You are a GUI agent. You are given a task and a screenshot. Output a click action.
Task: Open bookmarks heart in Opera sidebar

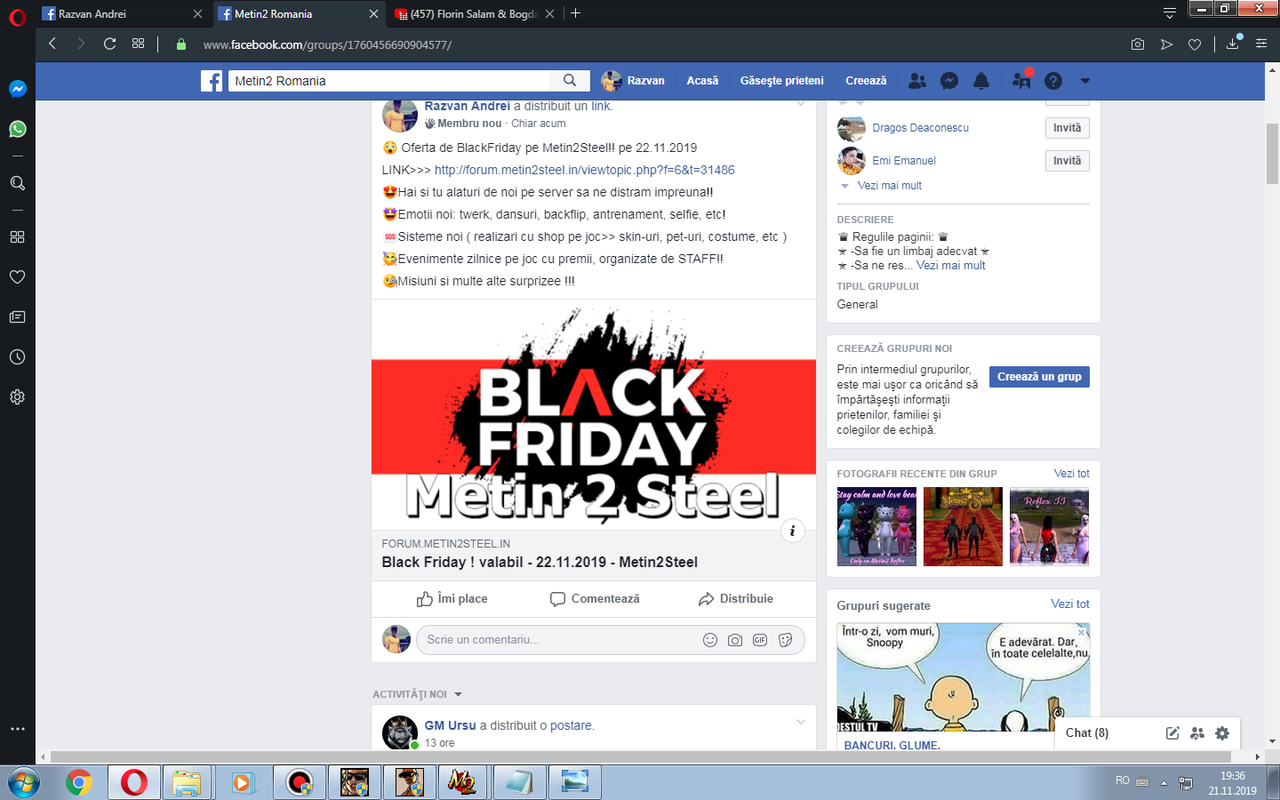[x=17, y=277]
